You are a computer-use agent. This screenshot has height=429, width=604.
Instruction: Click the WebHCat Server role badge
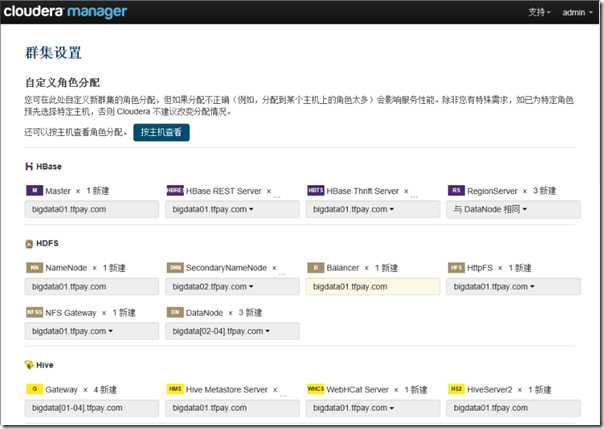pos(315,389)
